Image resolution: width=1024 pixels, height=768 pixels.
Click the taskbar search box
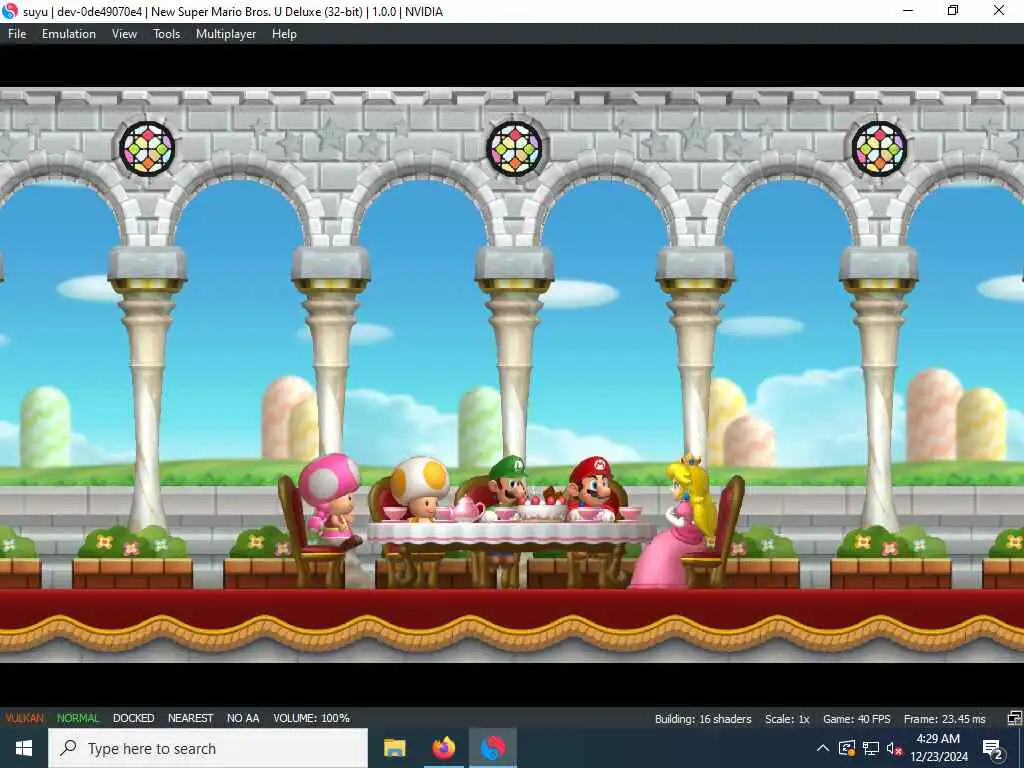point(208,748)
